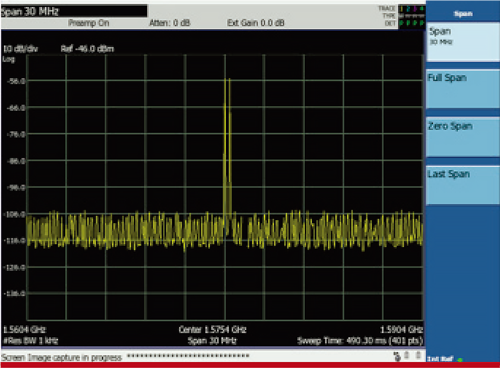Click the Sweep Time 490.30 ms annotation
This screenshot has width=500, height=368.
click(360, 341)
